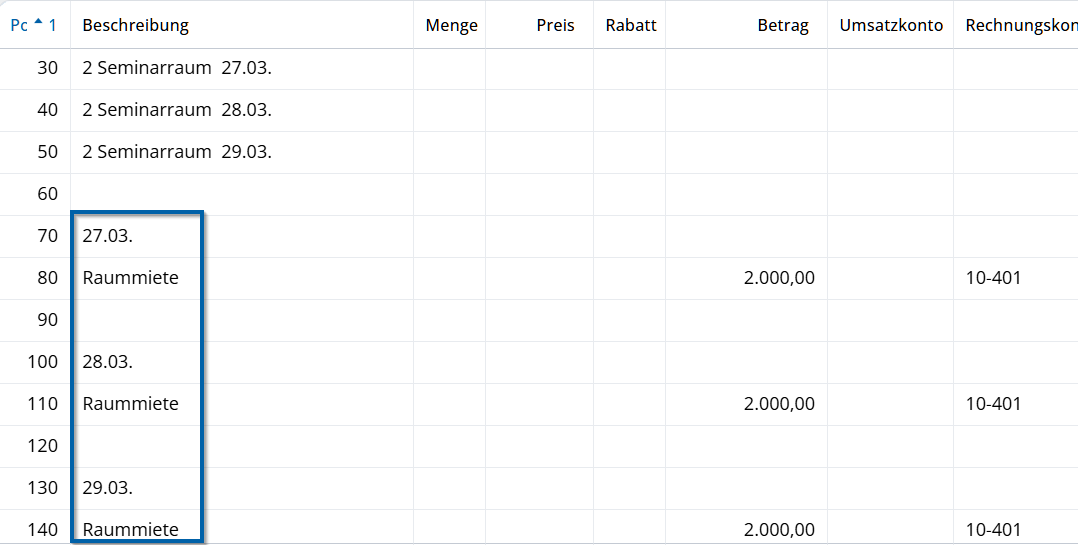Select the 2.000,00 amount in row 80
This screenshot has height=545, width=1078.
point(779,278)
